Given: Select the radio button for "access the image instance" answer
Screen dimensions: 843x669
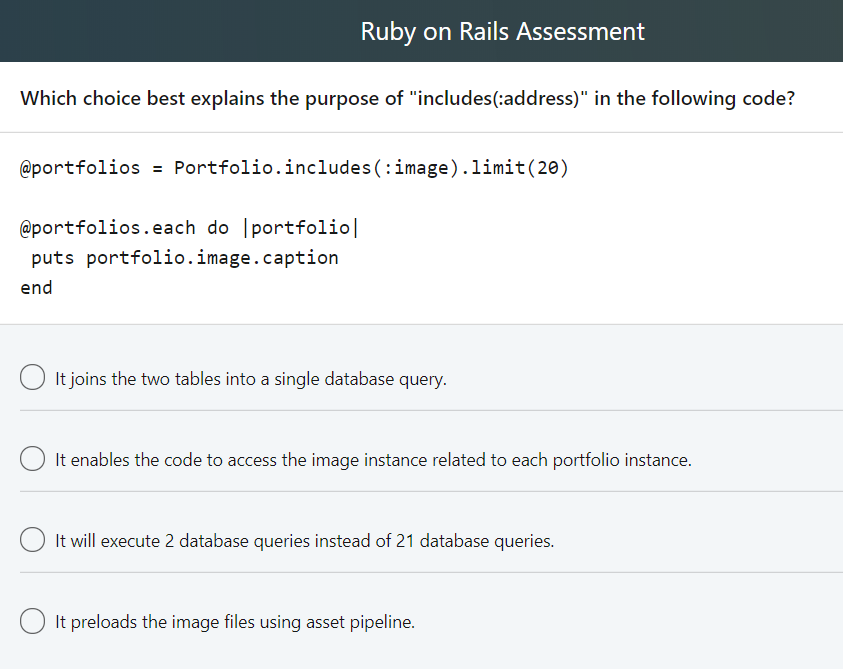Looking at the screenshot, I should (x=32, y=458).
